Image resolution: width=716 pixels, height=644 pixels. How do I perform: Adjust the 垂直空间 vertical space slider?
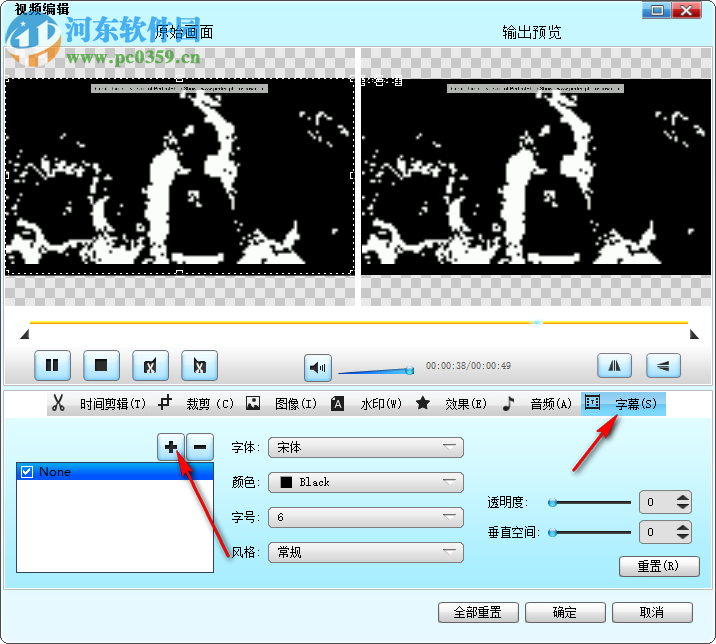(553, 533)
